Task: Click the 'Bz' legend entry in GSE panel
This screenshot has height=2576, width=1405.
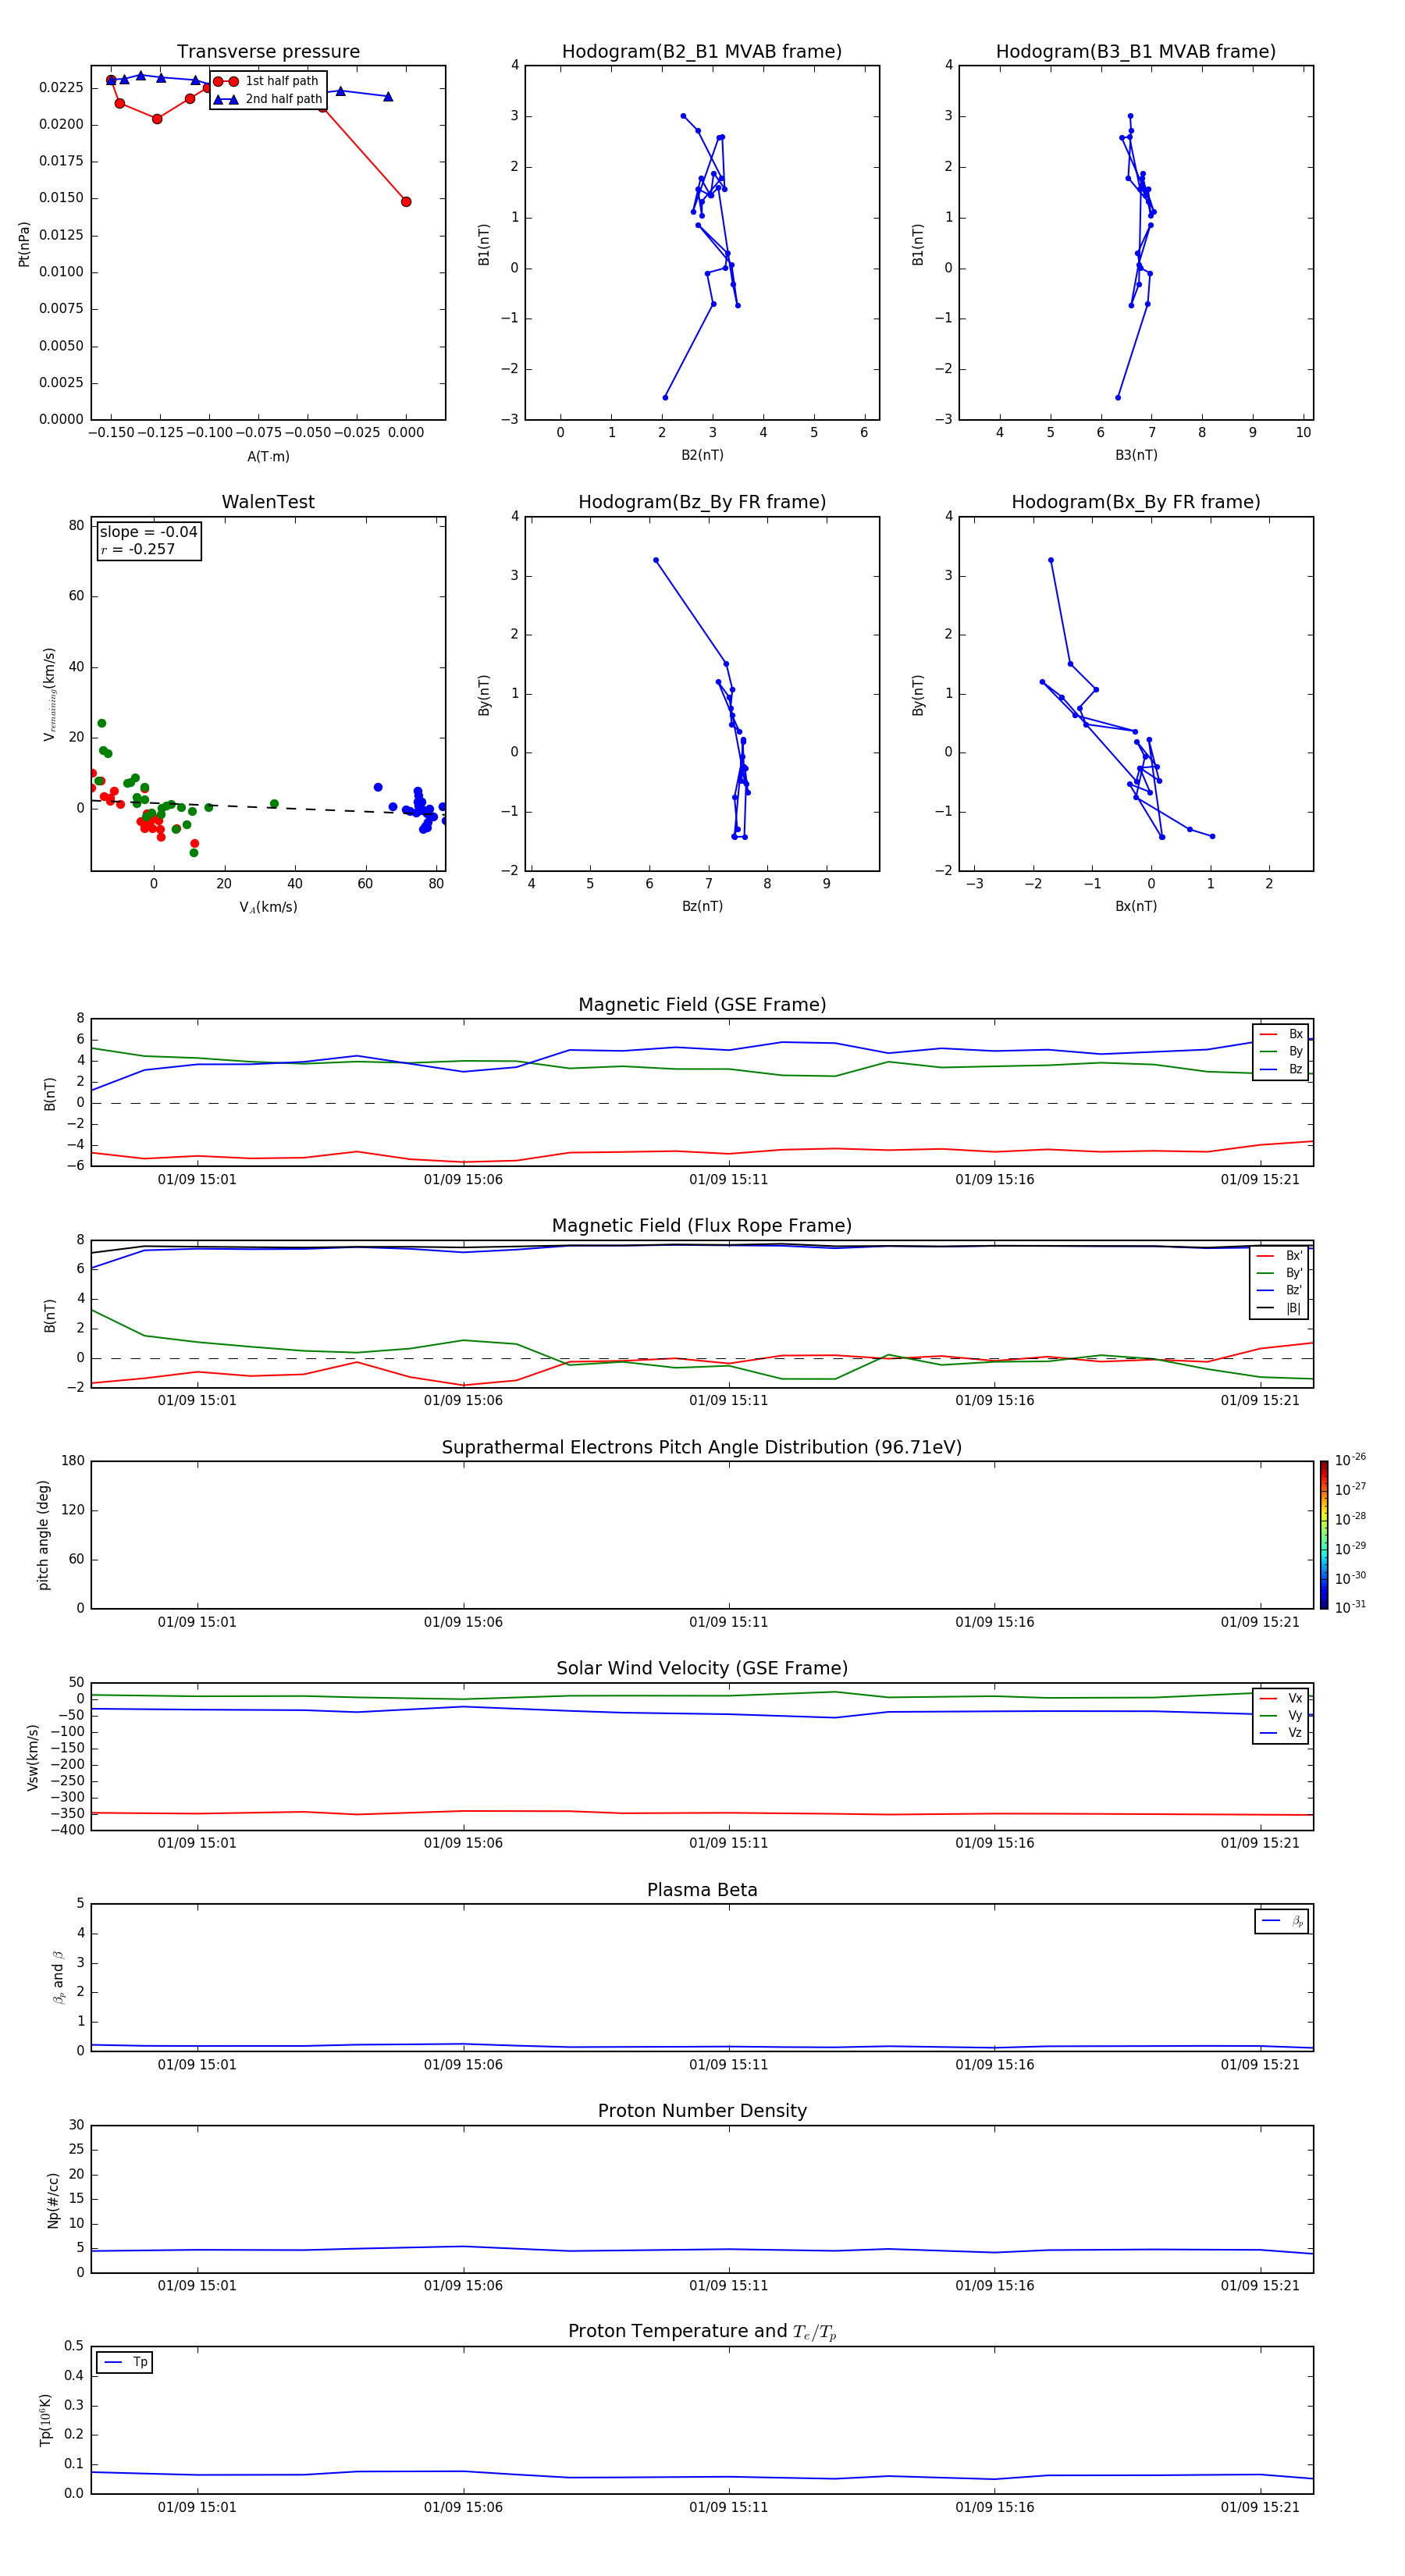Action: (1281, 1069)
